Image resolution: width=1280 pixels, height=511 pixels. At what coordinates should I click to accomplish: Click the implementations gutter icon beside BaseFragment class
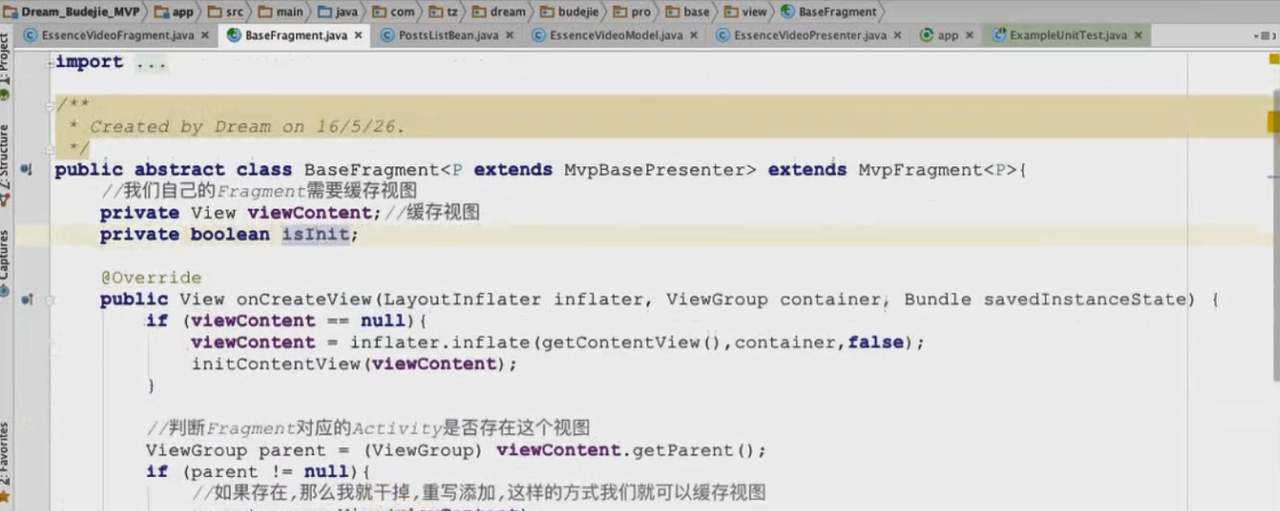pyautogui.click(x=27, y=170)
